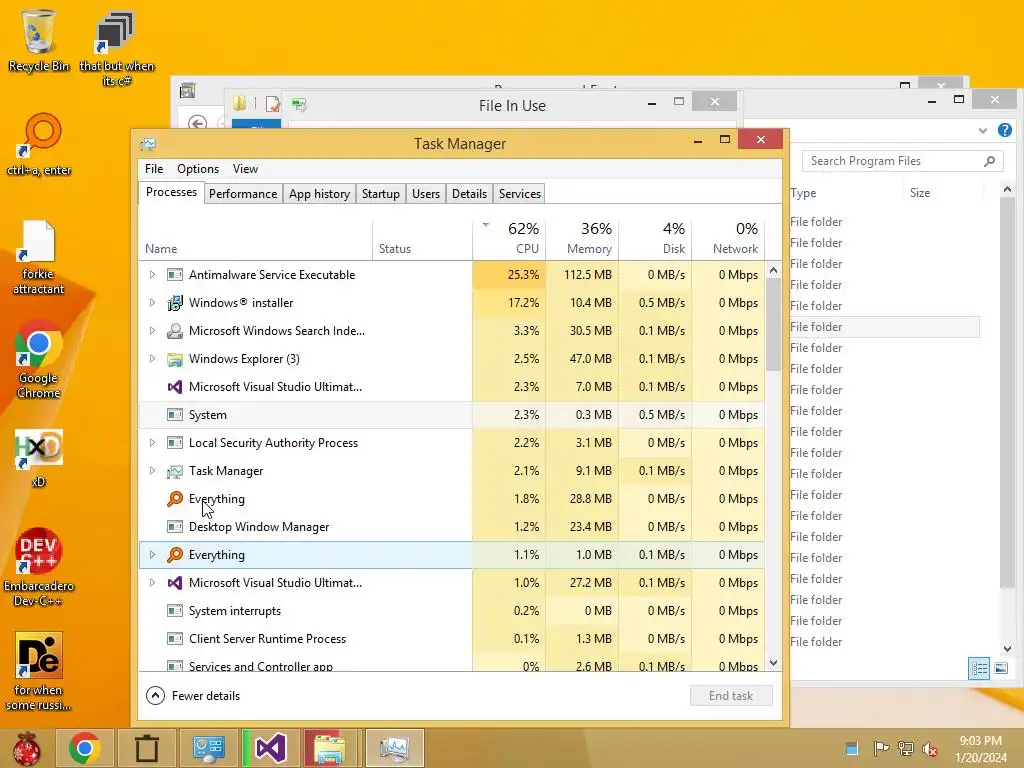
Task: Open the File menu in Task Manager
Action: click(154, 169)
